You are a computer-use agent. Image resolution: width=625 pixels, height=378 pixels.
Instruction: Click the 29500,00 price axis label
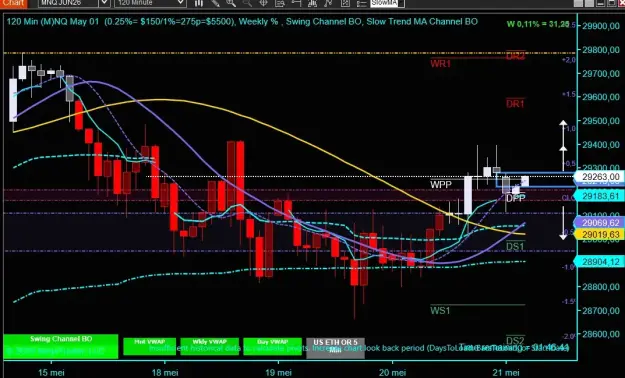[x=601, y=121]
